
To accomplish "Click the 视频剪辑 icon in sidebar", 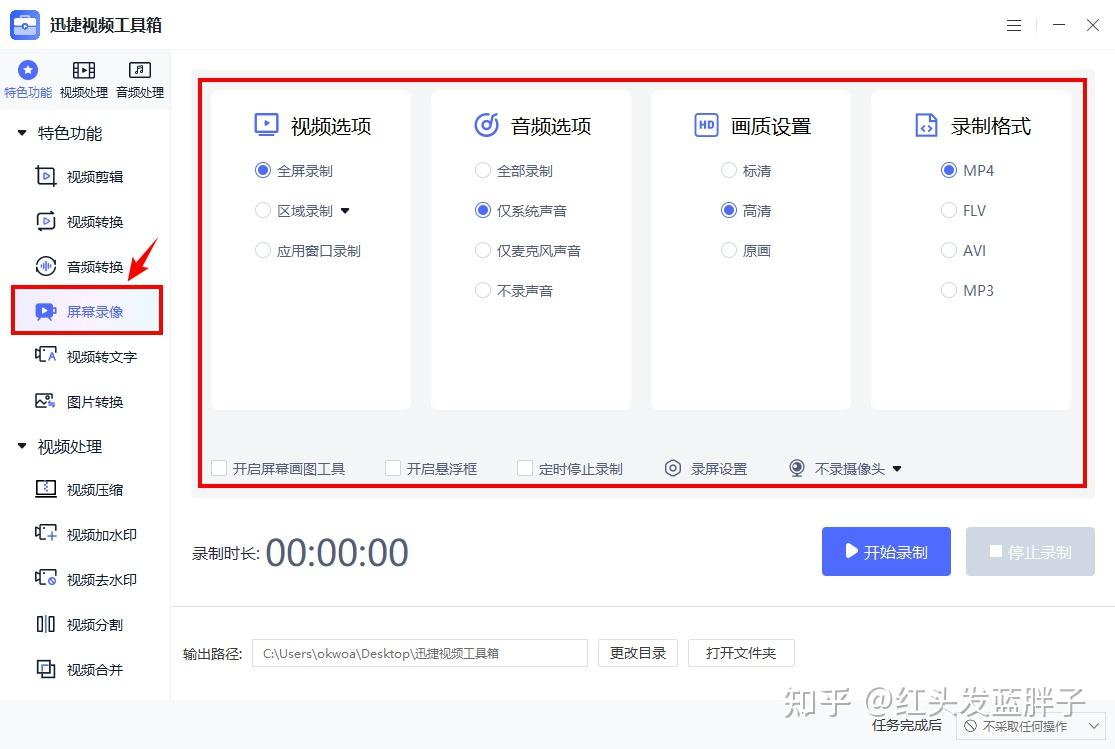I will 46,177.
